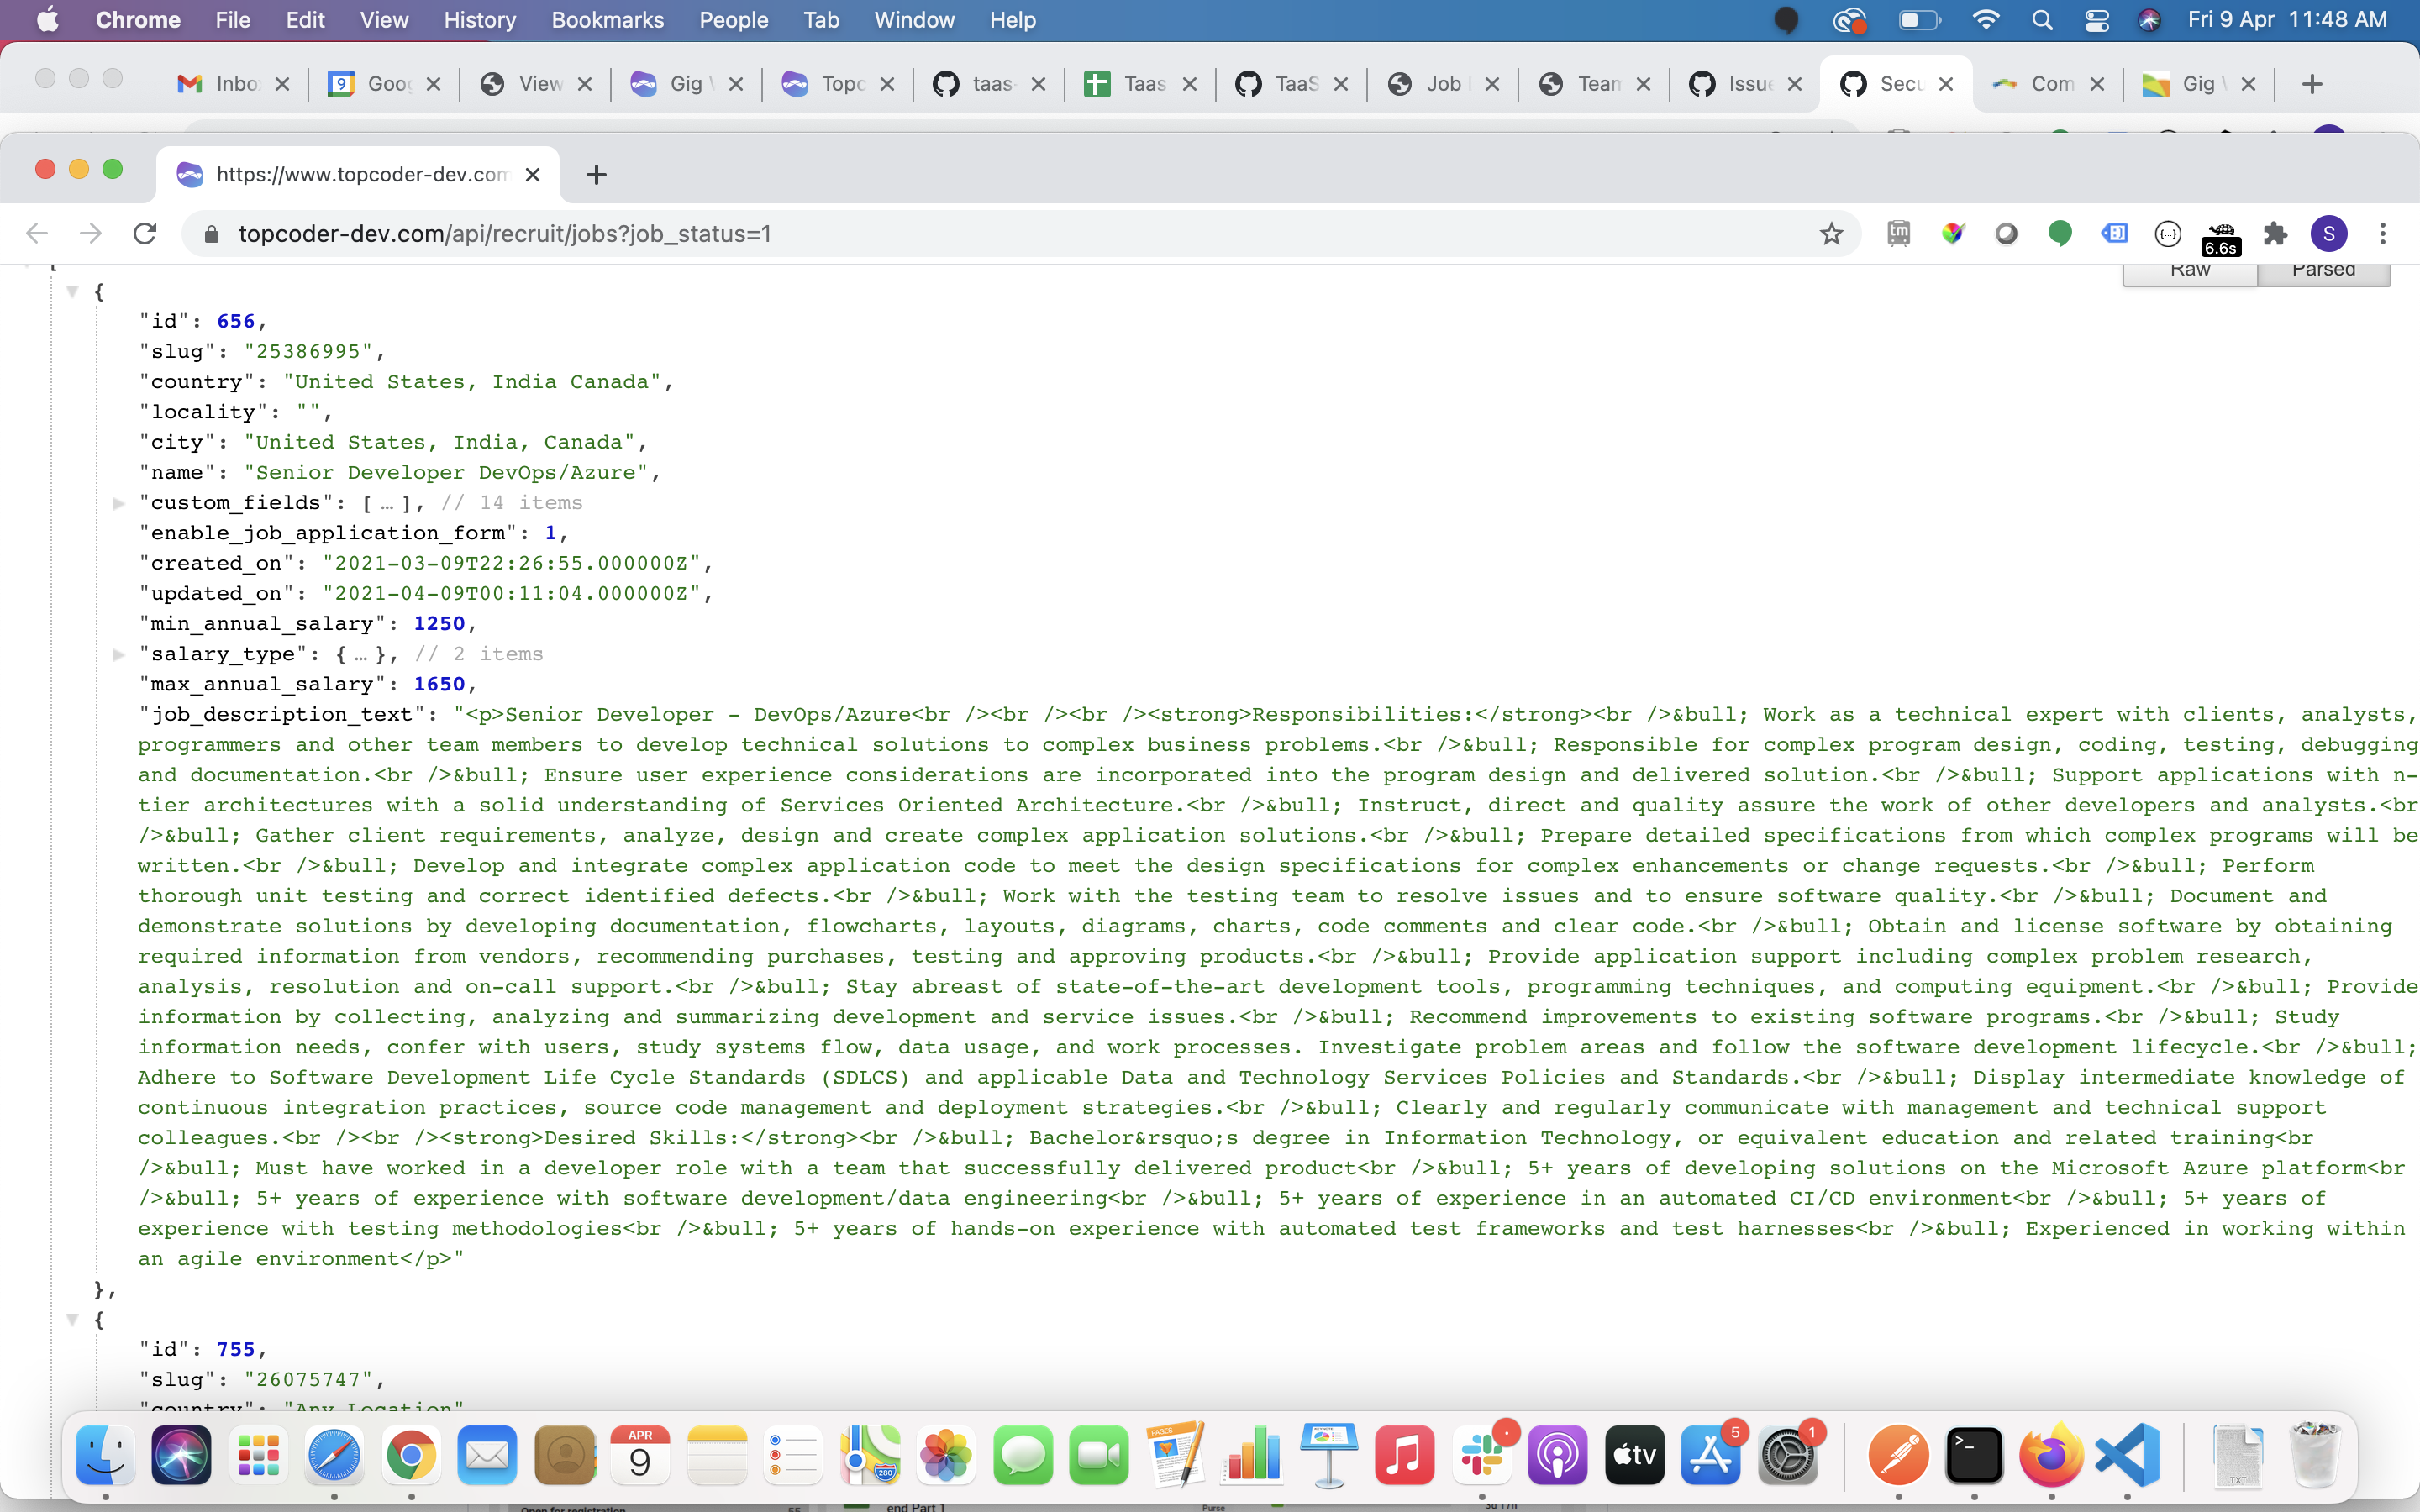The width and height of the screenshot is (2420, 1512).
Task: Collapse the job object with id 755
Action: [x=72, y=1319]
